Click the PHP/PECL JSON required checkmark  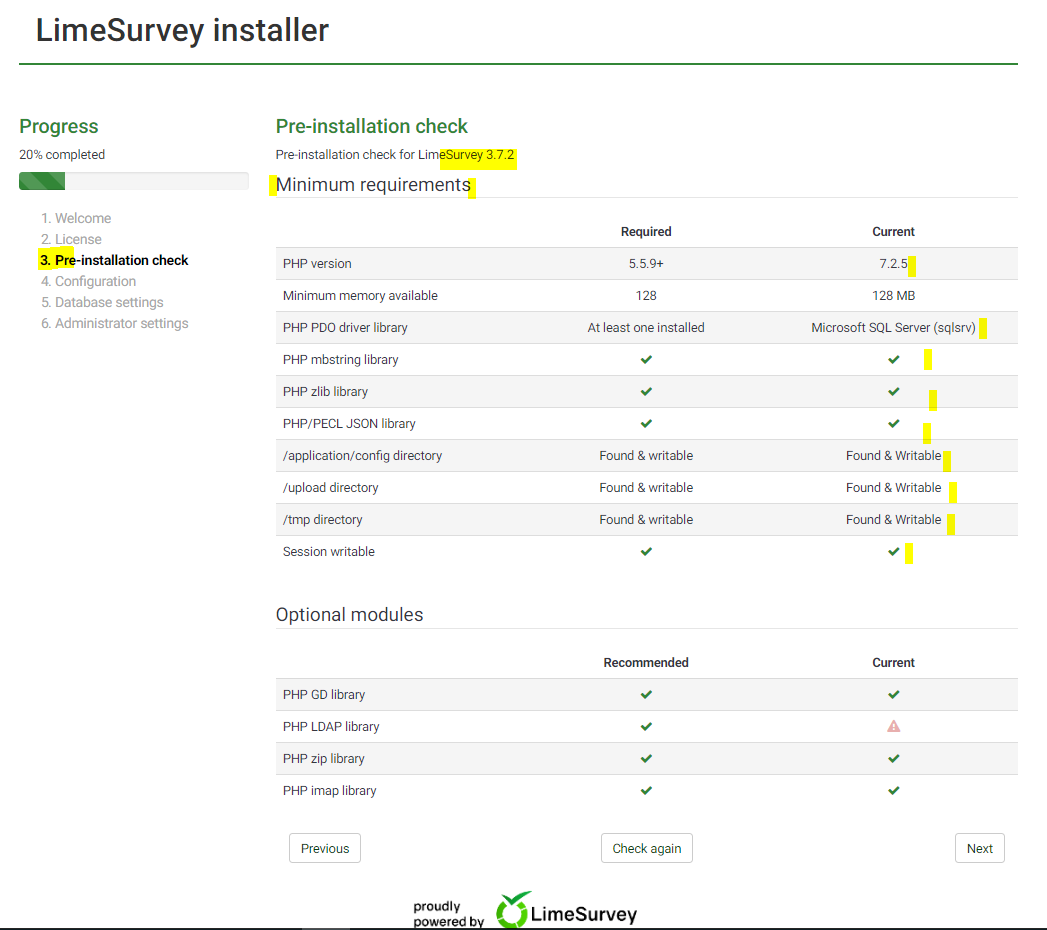tap(646, 424)
